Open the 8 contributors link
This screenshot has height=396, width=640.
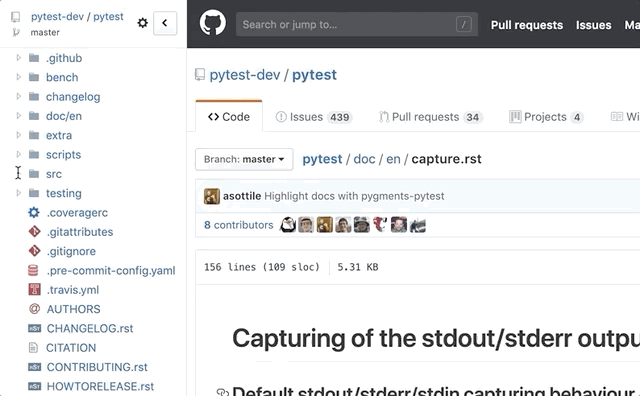pyautogui.click(x=238, y=225)
